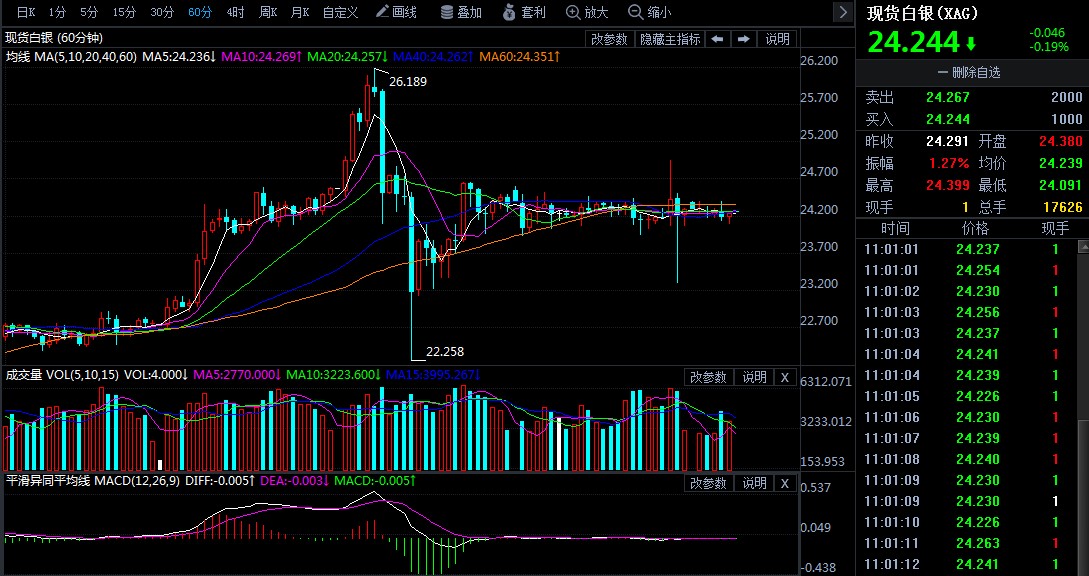Click the 26.189 high price marker
This screenshot has height=576, width=1089.
(407, 81)
